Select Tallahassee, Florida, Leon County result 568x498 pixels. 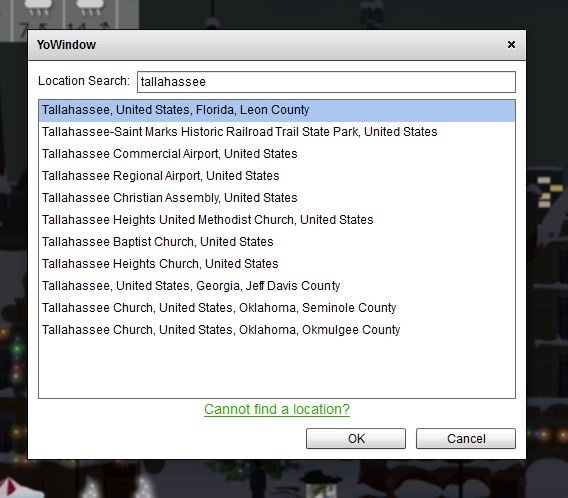click(277, 110)
